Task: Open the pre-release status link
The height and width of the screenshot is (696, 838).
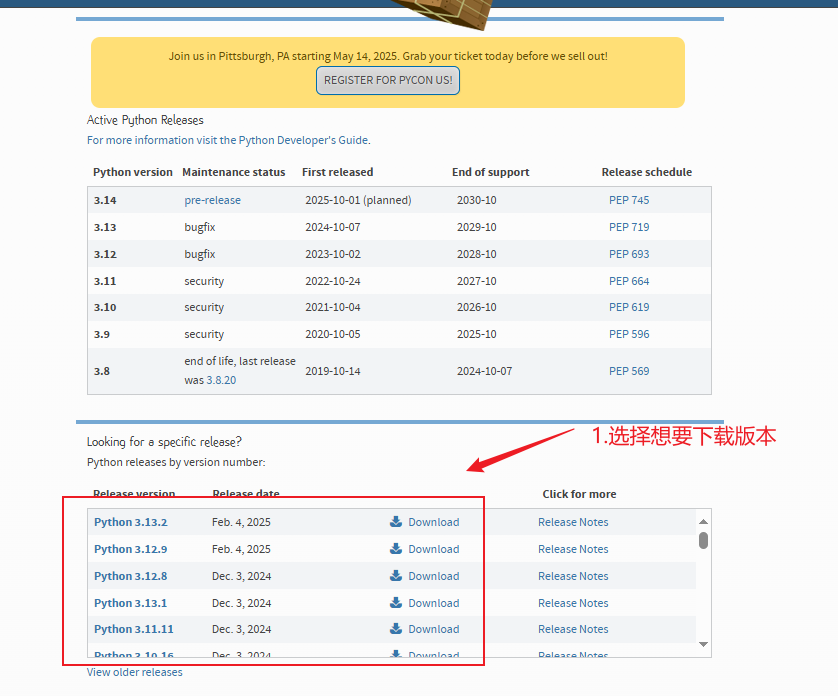Action: (213, 200)
